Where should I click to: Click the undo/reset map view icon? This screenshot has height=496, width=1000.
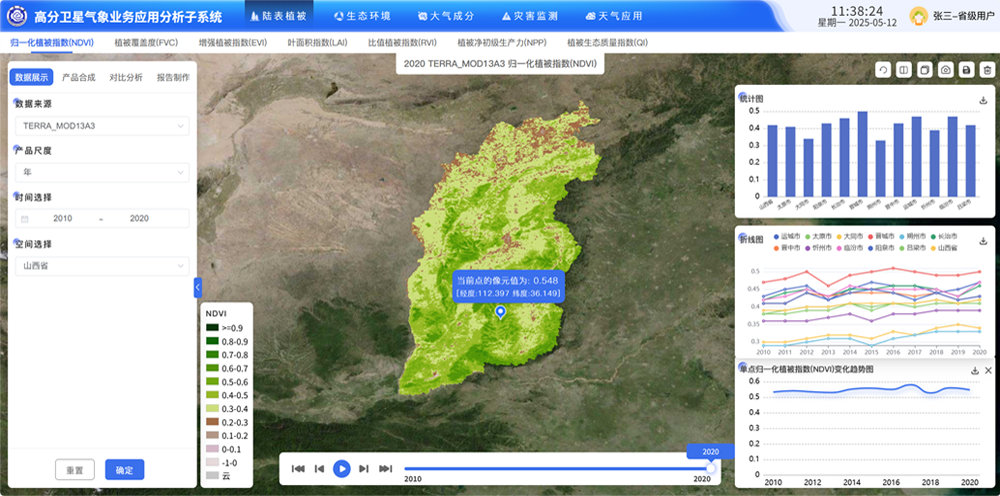[x=883, y=70]
